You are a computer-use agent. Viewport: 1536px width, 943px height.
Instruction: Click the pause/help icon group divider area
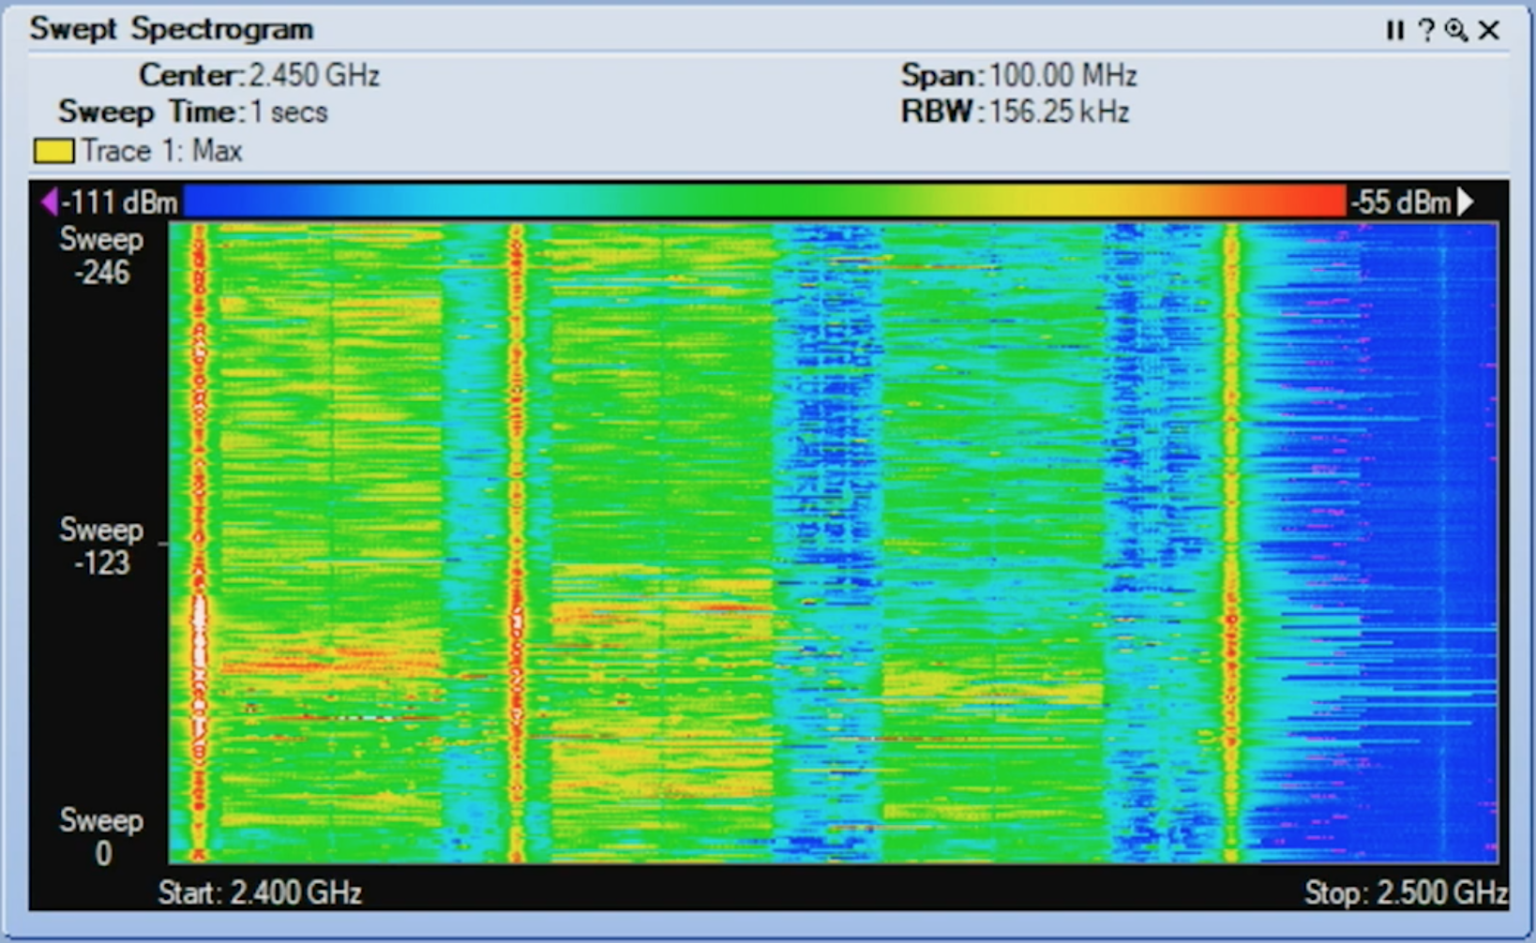coord(1410,31)
